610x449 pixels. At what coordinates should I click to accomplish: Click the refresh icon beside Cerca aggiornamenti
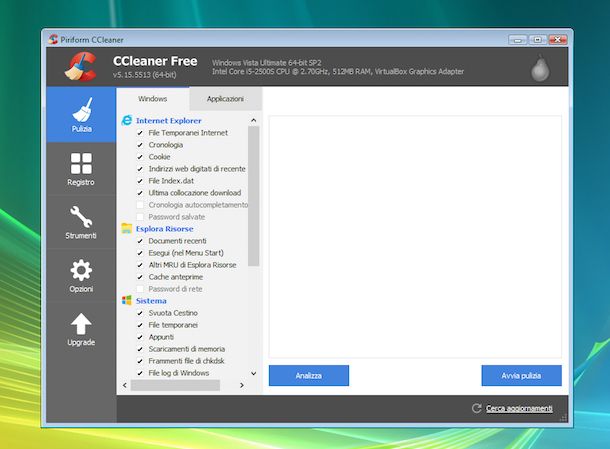(x=477, y=408)
